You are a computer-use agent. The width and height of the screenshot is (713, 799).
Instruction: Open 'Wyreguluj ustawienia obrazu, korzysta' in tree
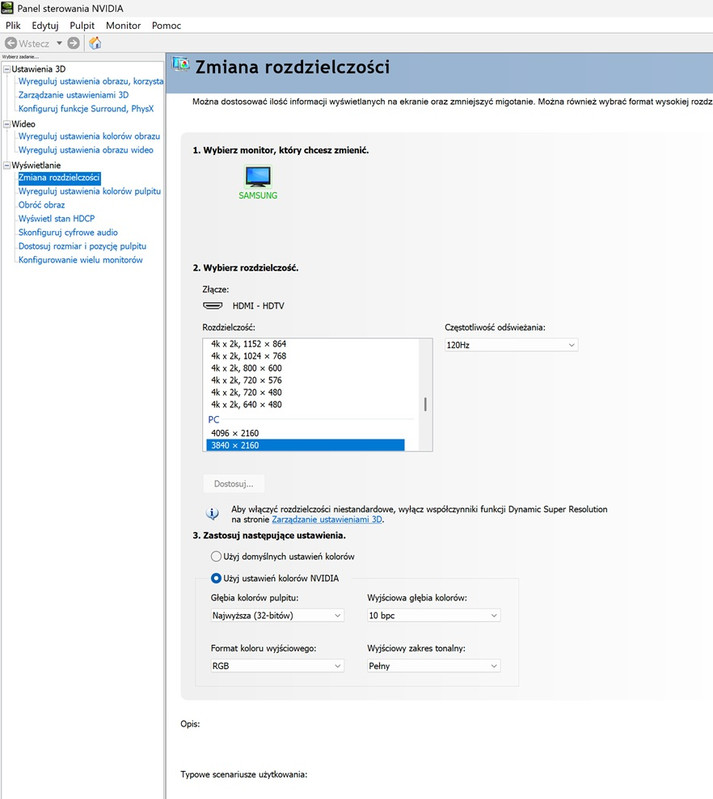pyautogui.click(x=91, y=81)
